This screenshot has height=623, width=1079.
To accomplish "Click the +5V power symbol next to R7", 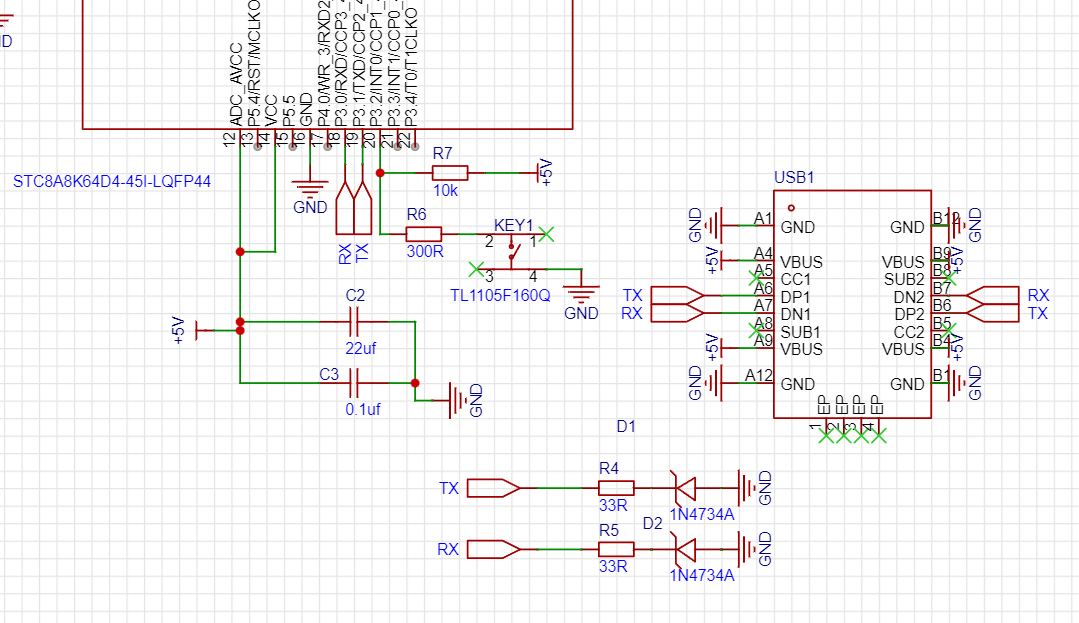I will coord(544,172).
